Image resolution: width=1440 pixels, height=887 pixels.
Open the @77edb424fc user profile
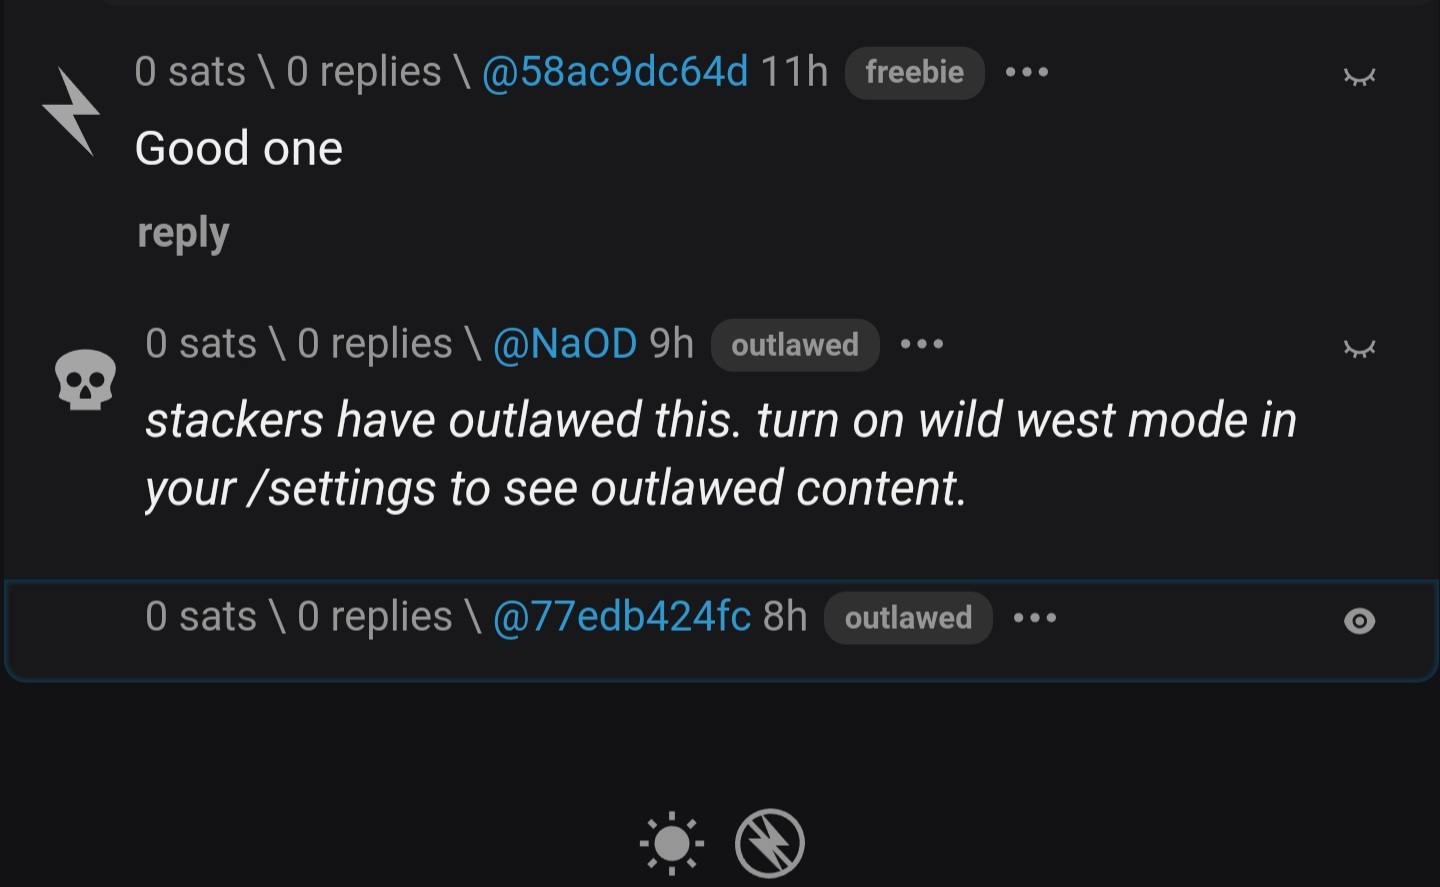pos(621,617)
